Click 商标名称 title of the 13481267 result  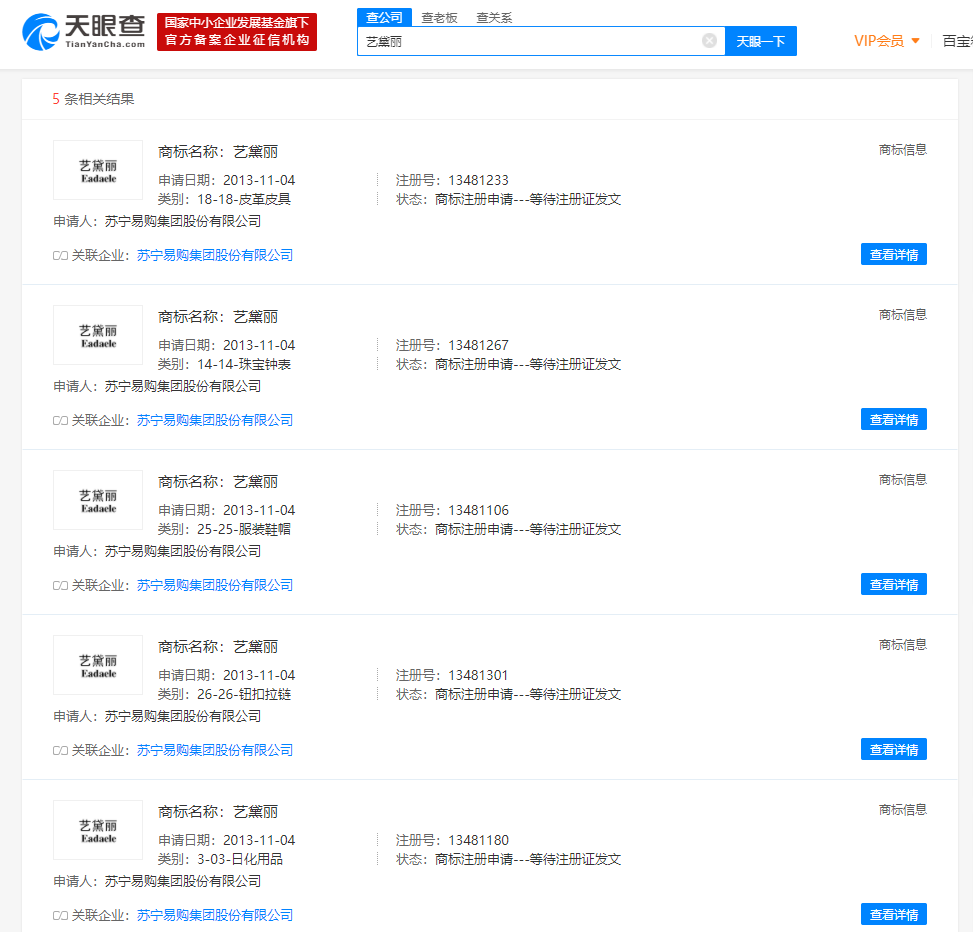point(218,317)
